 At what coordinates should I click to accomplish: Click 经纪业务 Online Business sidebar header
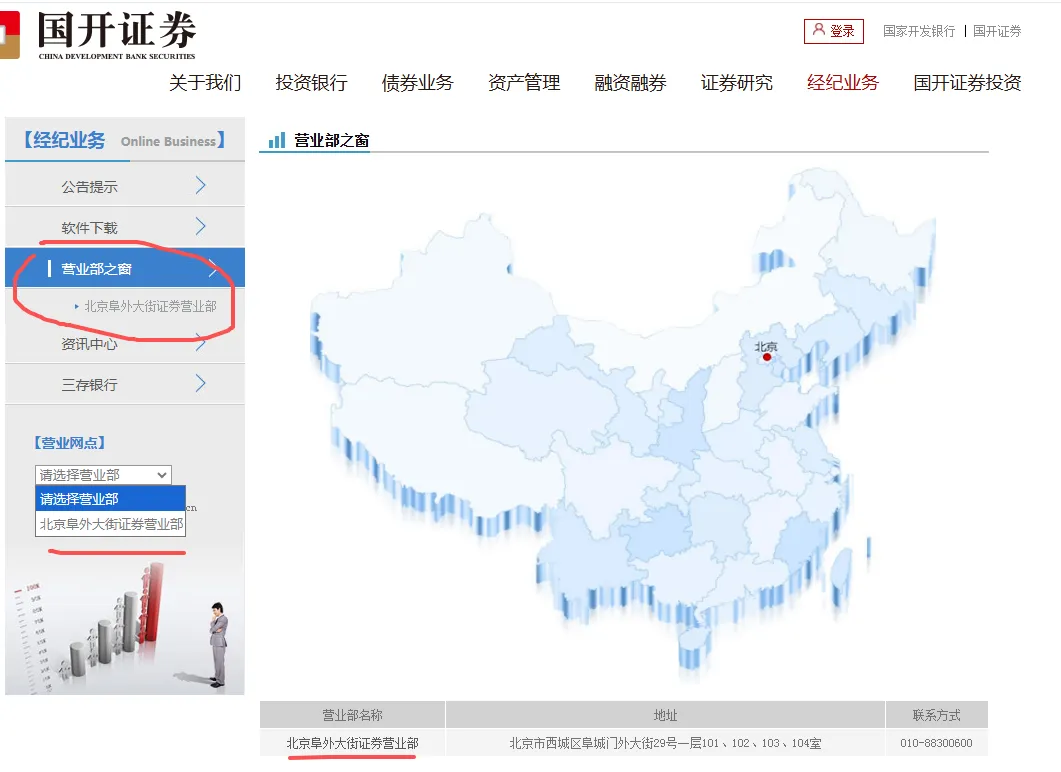[125, 140]
